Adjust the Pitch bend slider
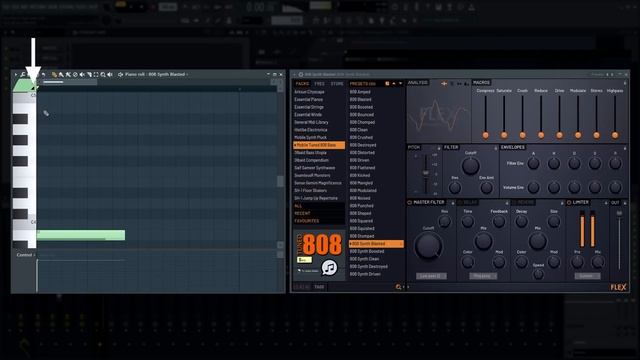Screen dimensions: 640x360 (x=425, y=173)
